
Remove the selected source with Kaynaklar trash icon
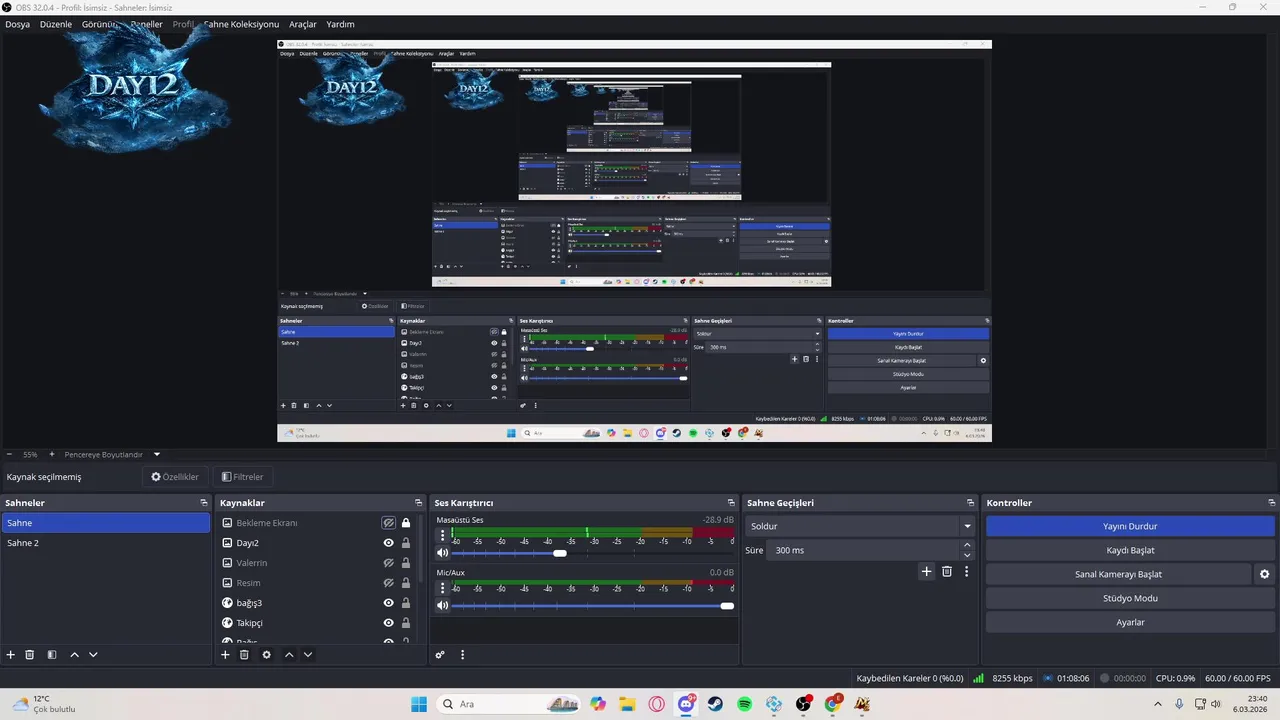(244, 654)
